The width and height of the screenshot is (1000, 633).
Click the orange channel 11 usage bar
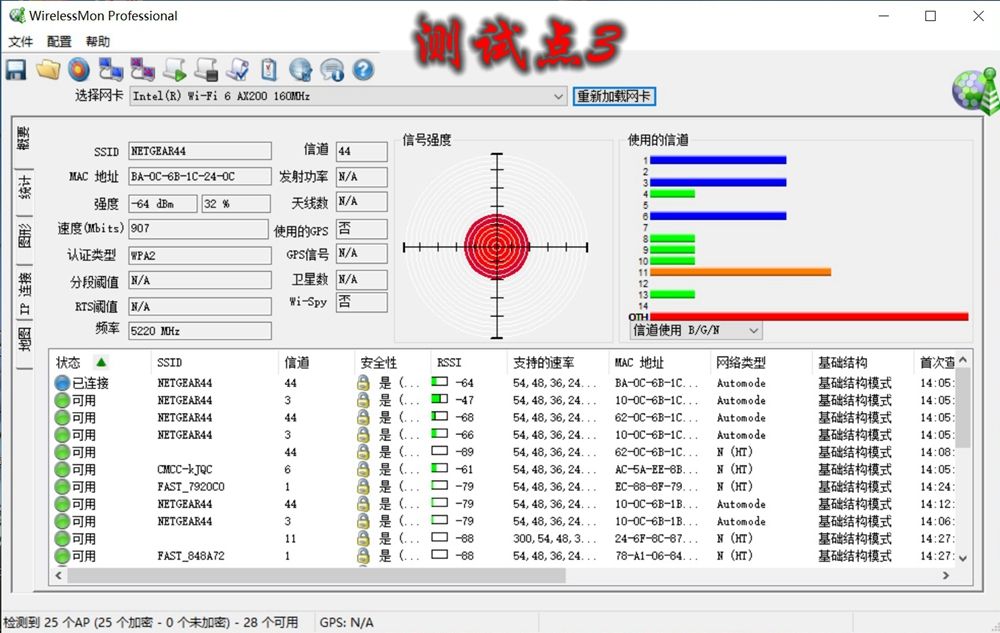(740, 272)
